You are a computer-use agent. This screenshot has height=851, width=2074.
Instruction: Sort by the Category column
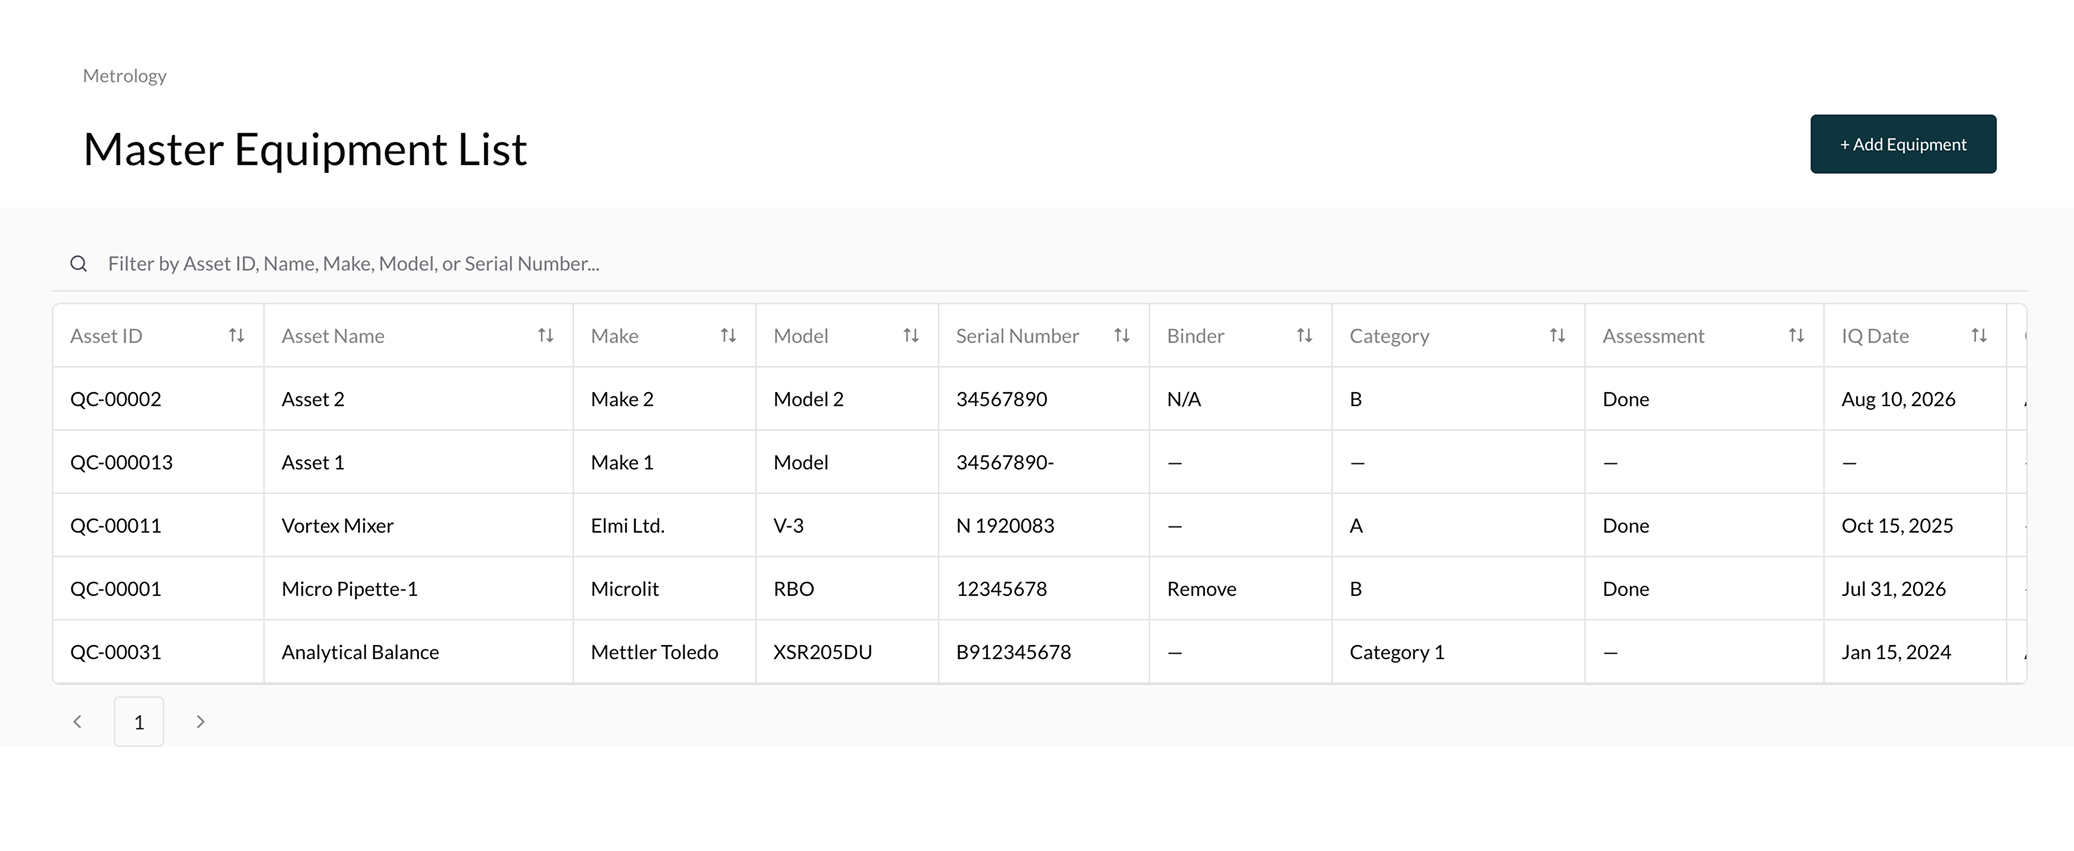(x=1557, y=336)
